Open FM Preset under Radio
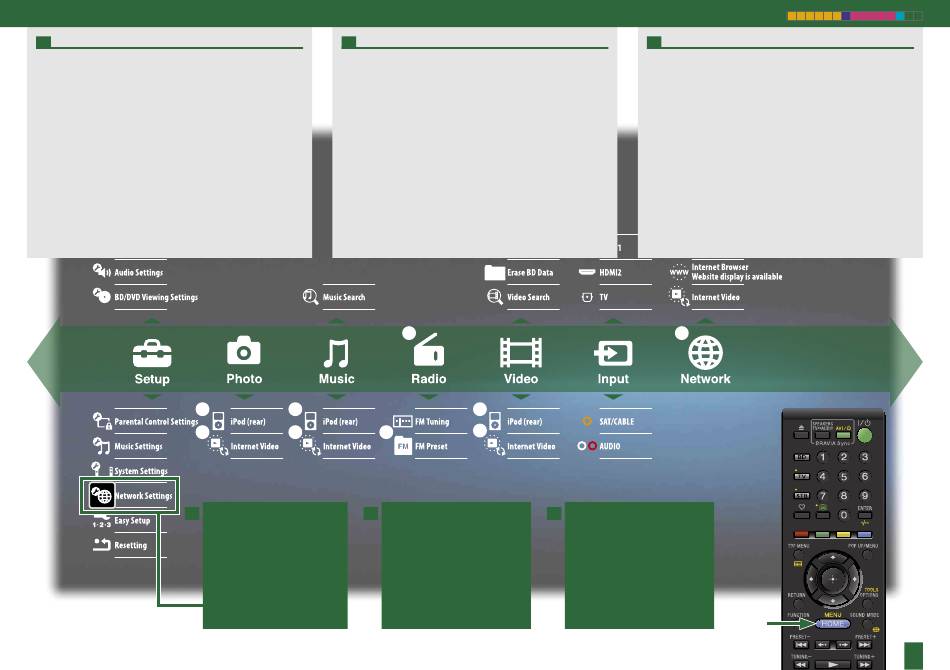This screenshot has height=670, width=950. [x=420, y=446]
